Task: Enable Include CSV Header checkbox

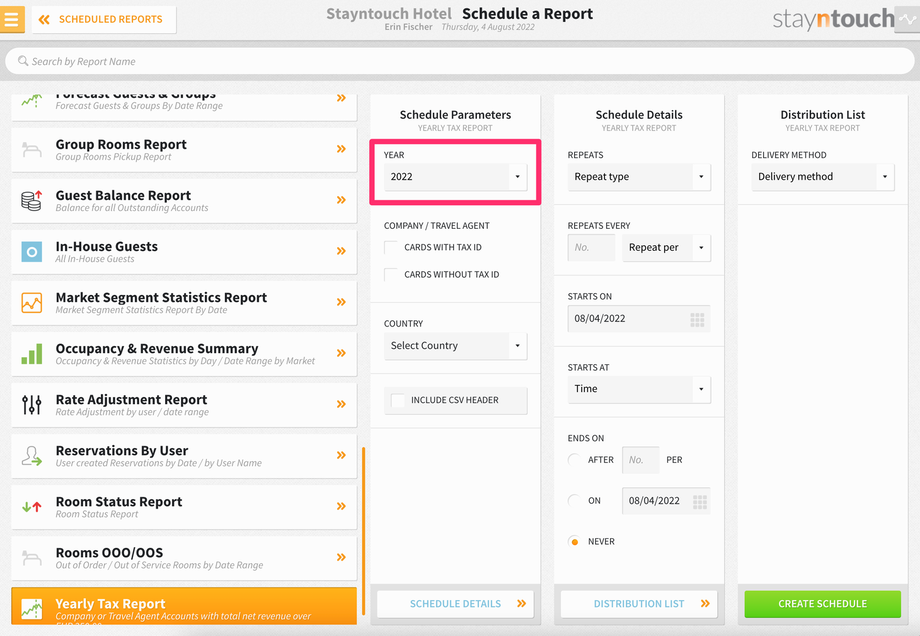Action: pyautogui.click(x=398, y=400)
